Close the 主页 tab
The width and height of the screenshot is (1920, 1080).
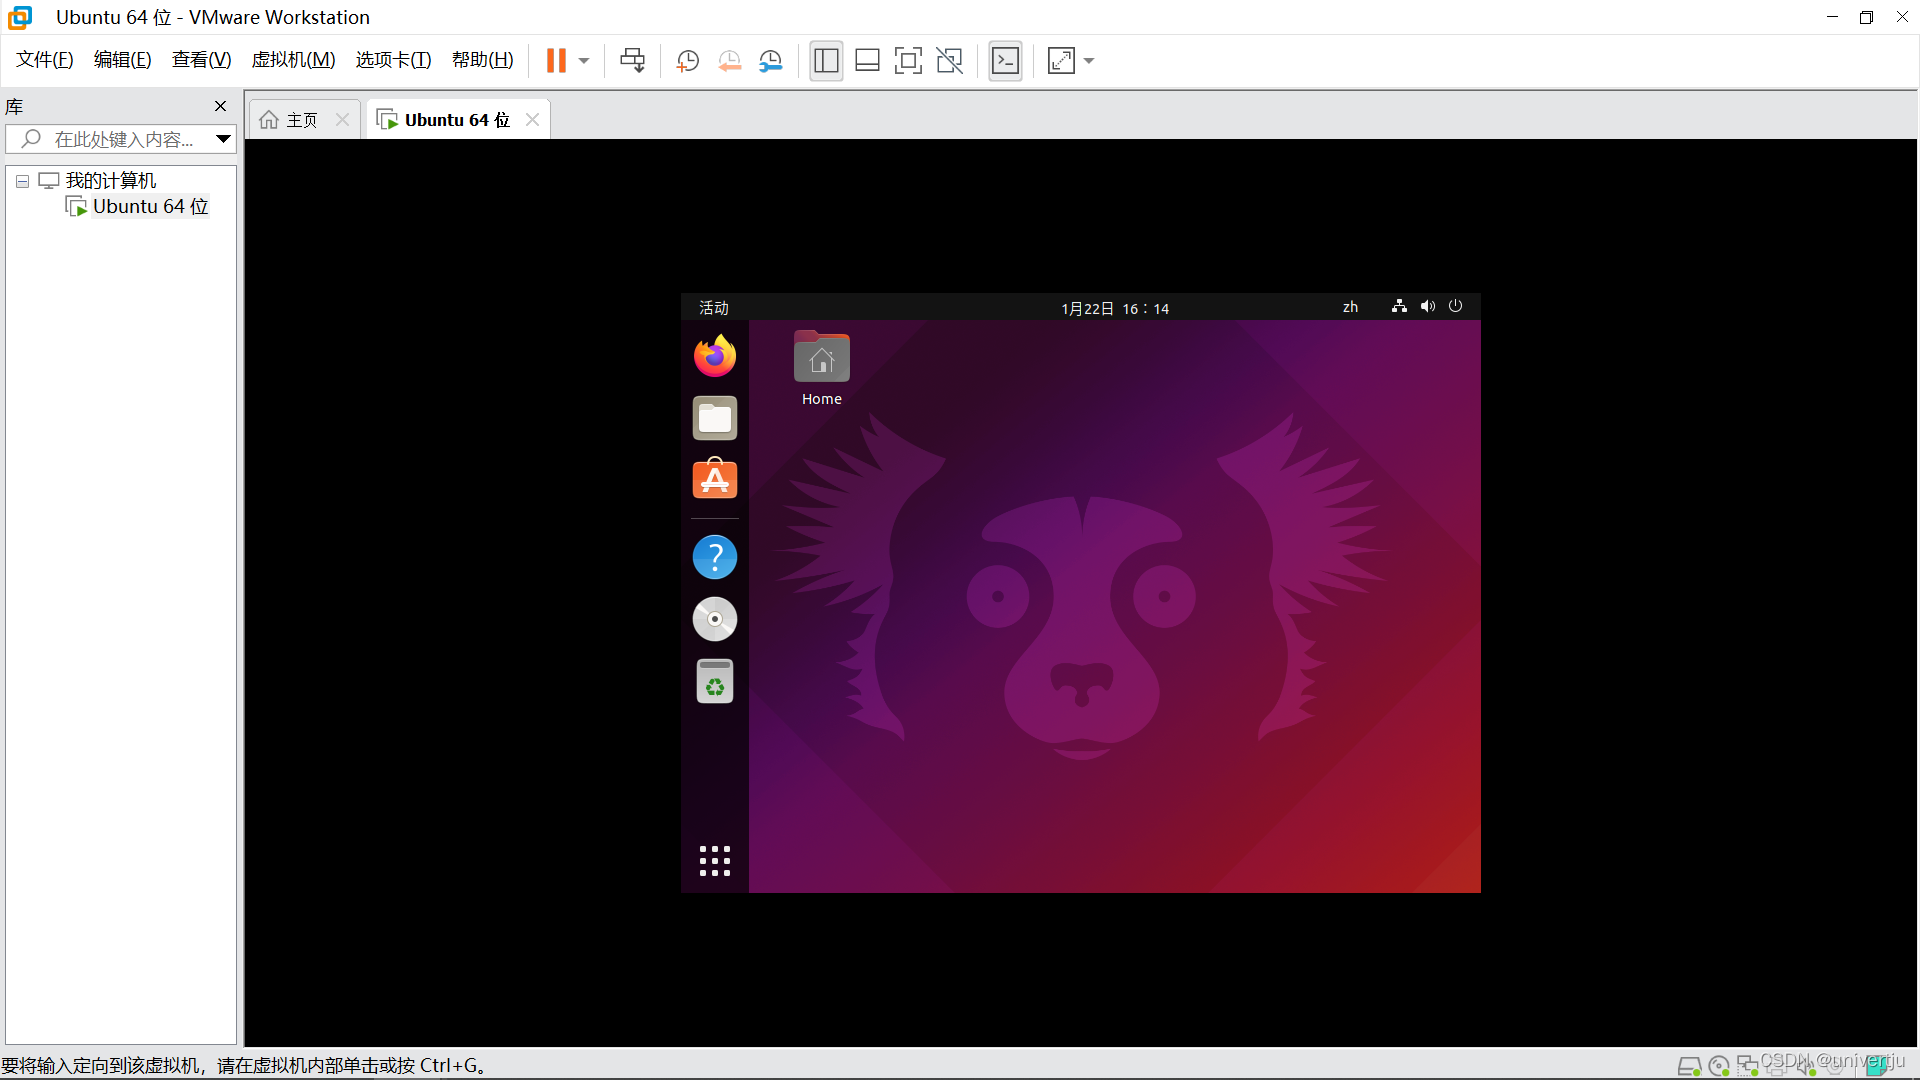[342, 120]
